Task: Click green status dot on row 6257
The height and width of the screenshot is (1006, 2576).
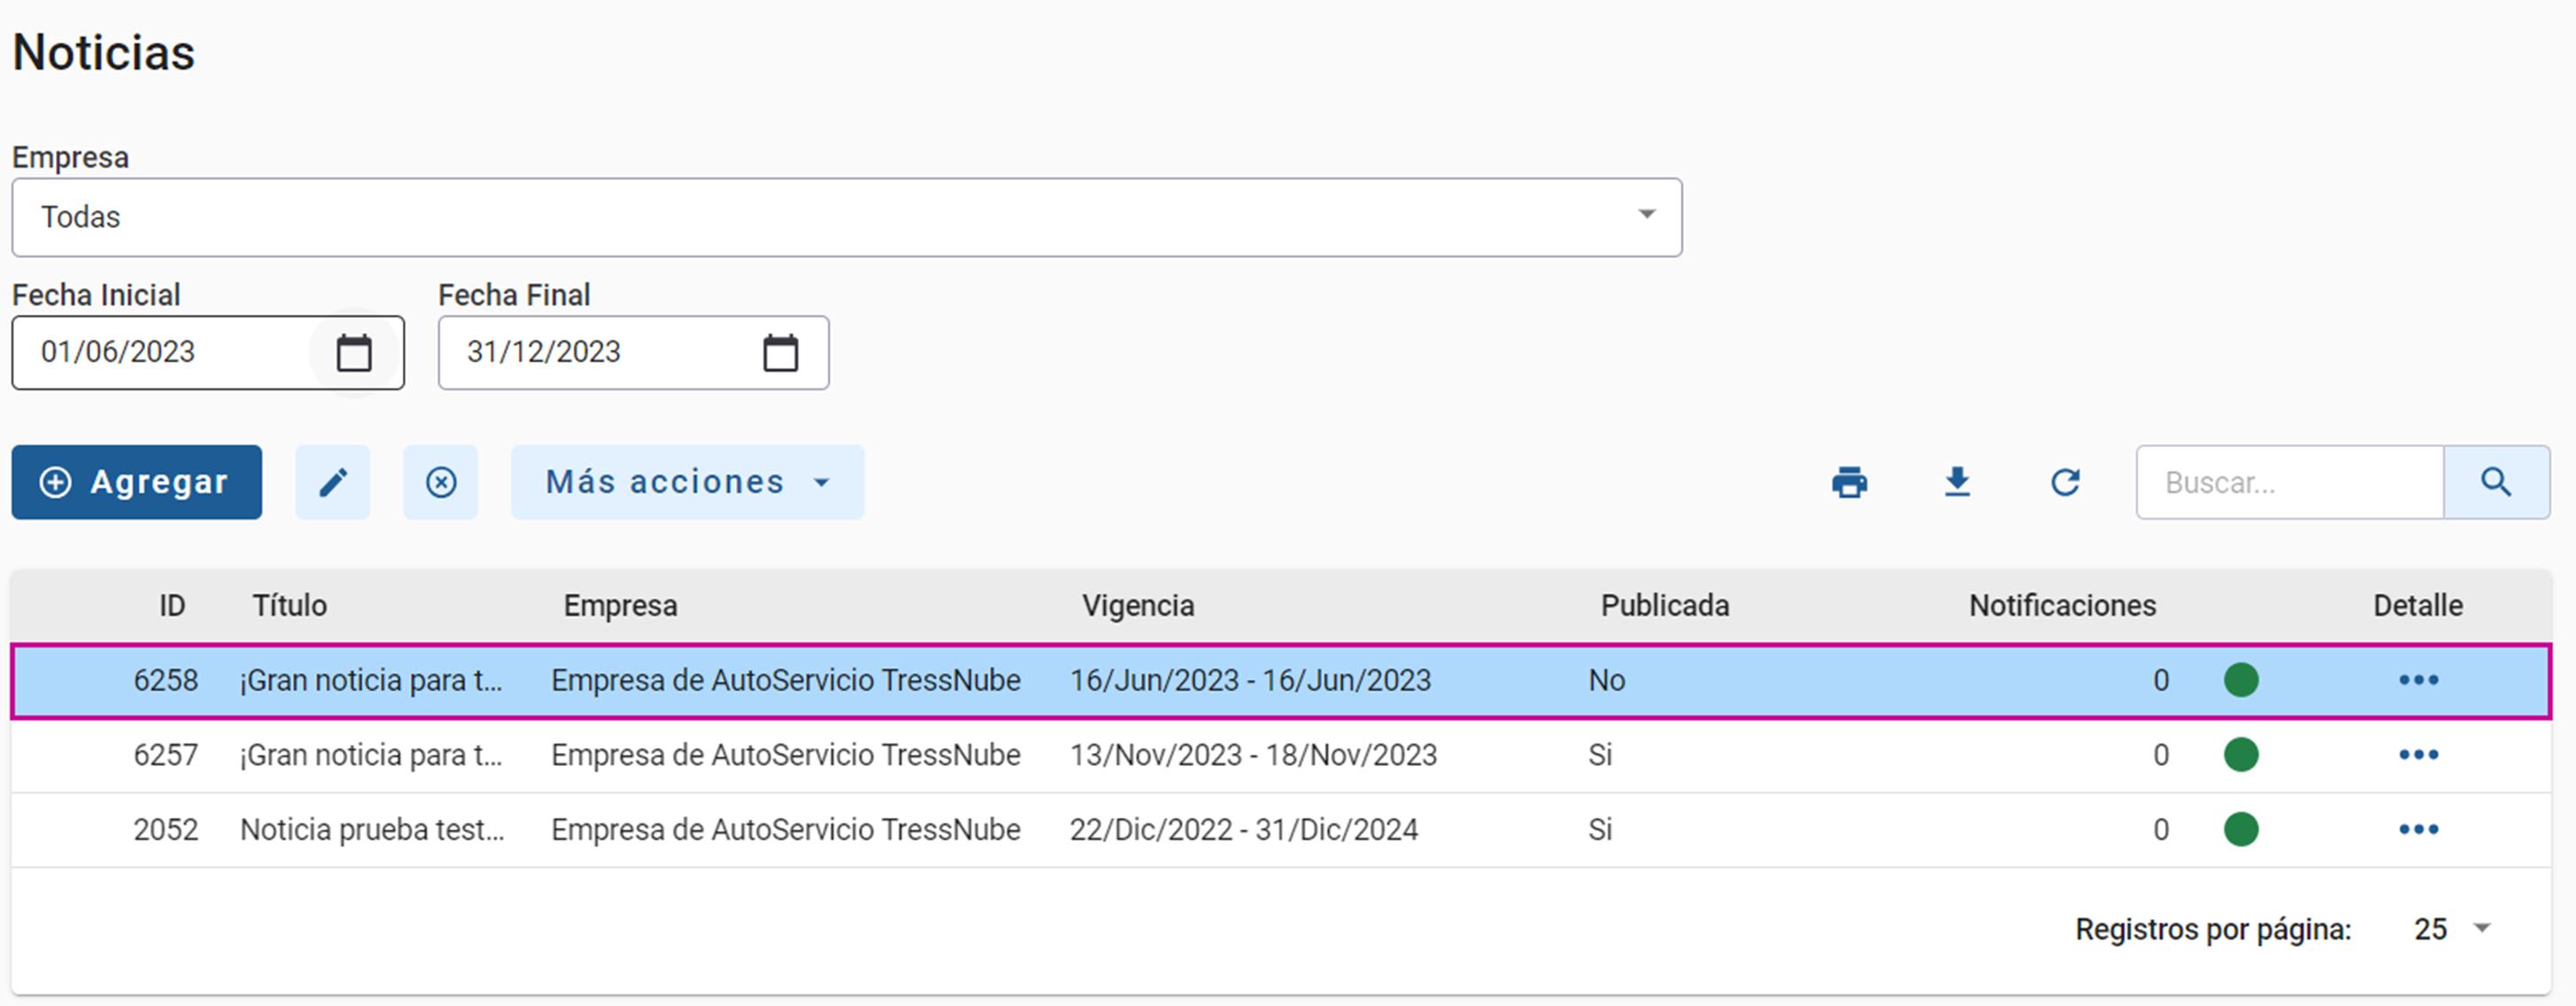Action: [2241, 755]
